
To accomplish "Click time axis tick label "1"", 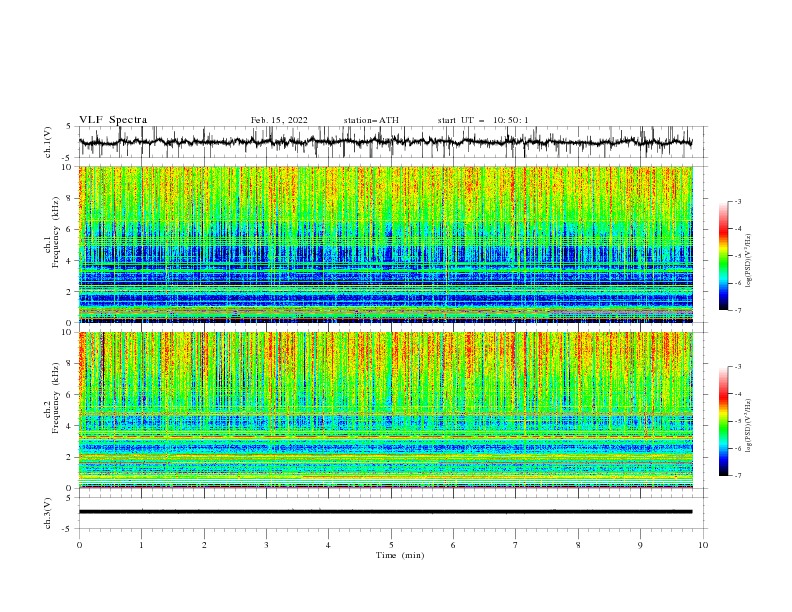I will tap(141, 545).
